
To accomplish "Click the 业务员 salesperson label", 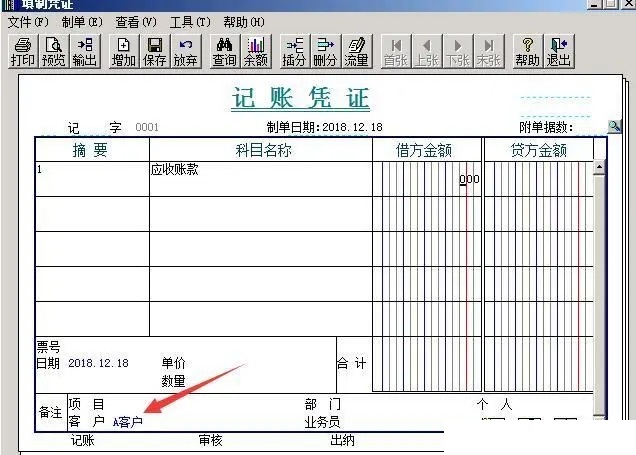I will [322, 422].
